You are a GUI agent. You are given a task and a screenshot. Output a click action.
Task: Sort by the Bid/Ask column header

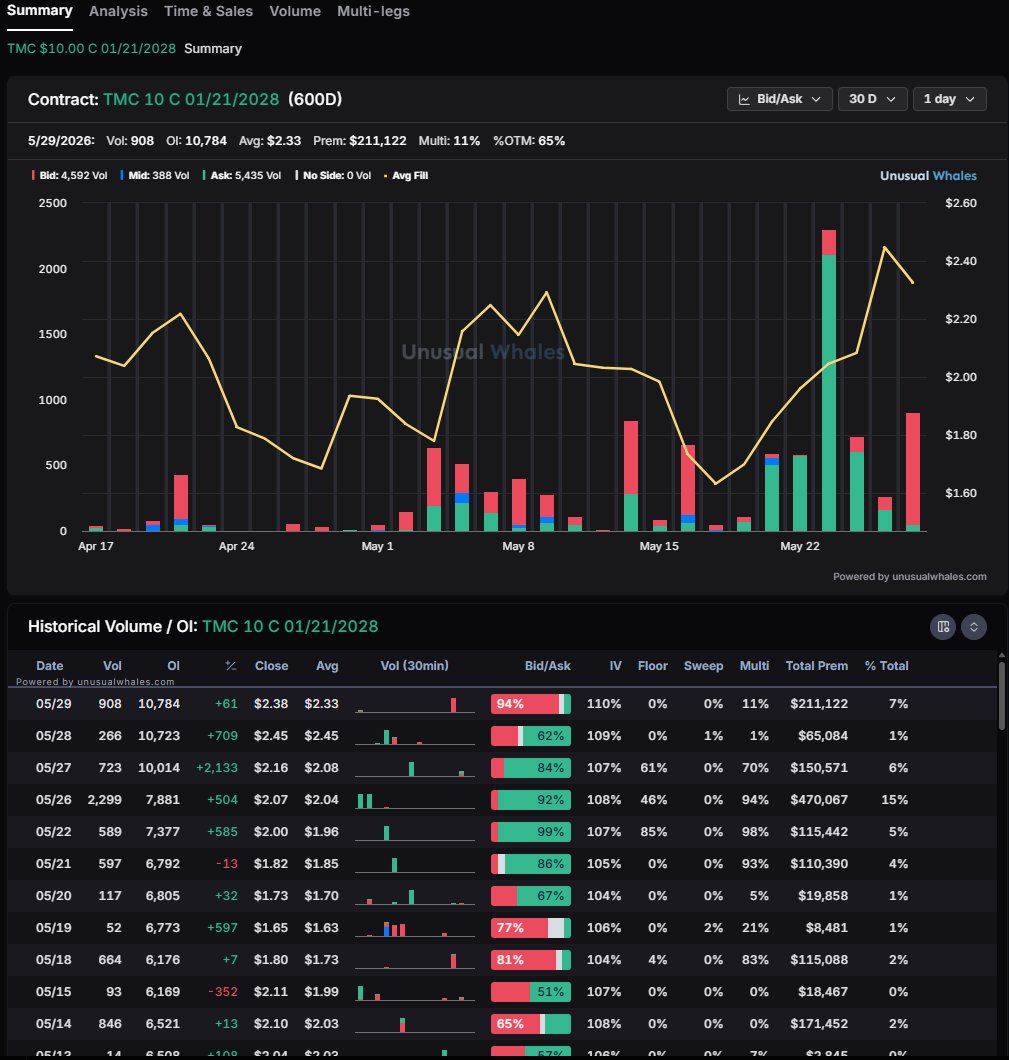(547, 666)
